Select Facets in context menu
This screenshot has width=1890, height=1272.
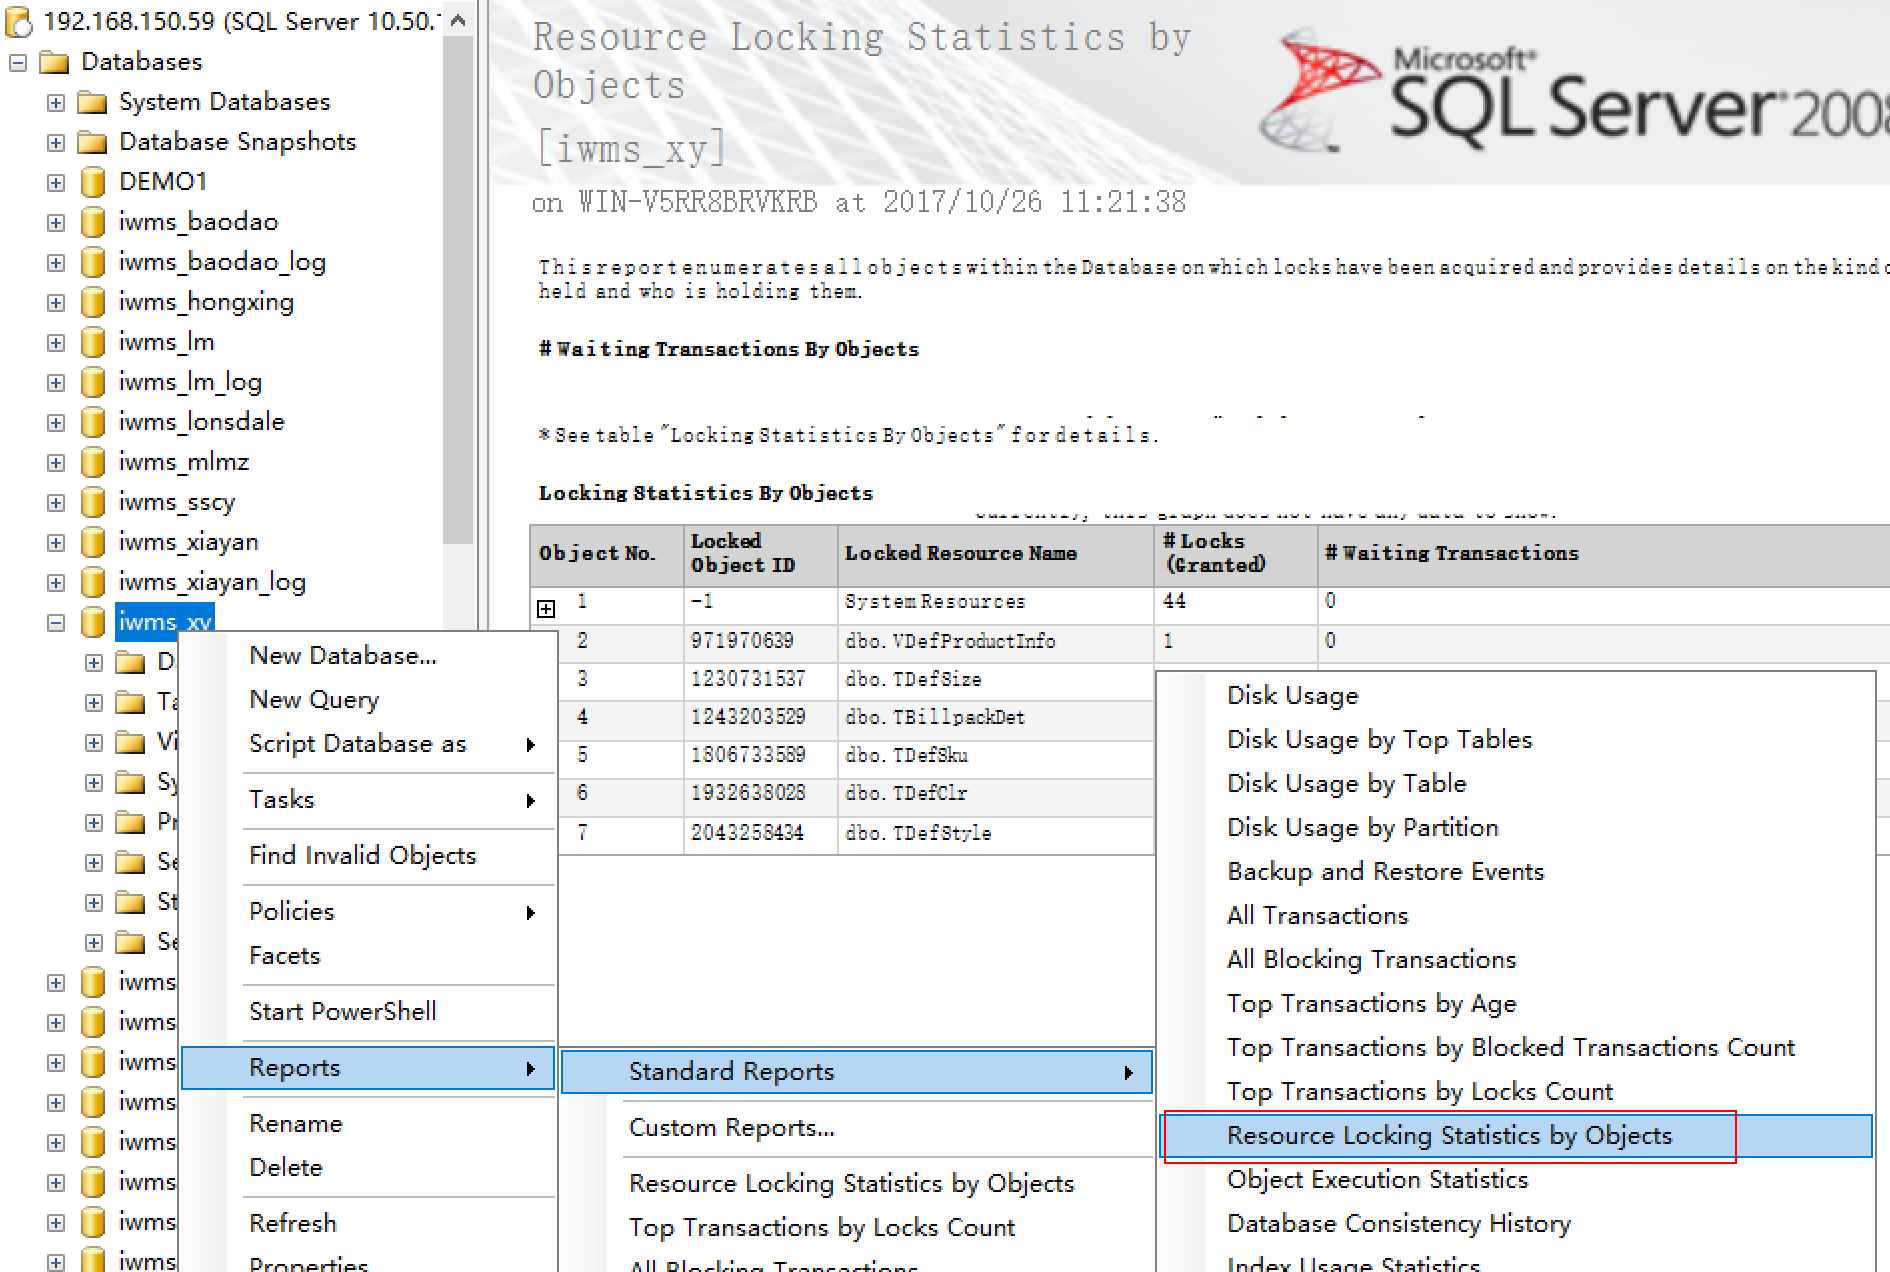[x=369, y=956]
